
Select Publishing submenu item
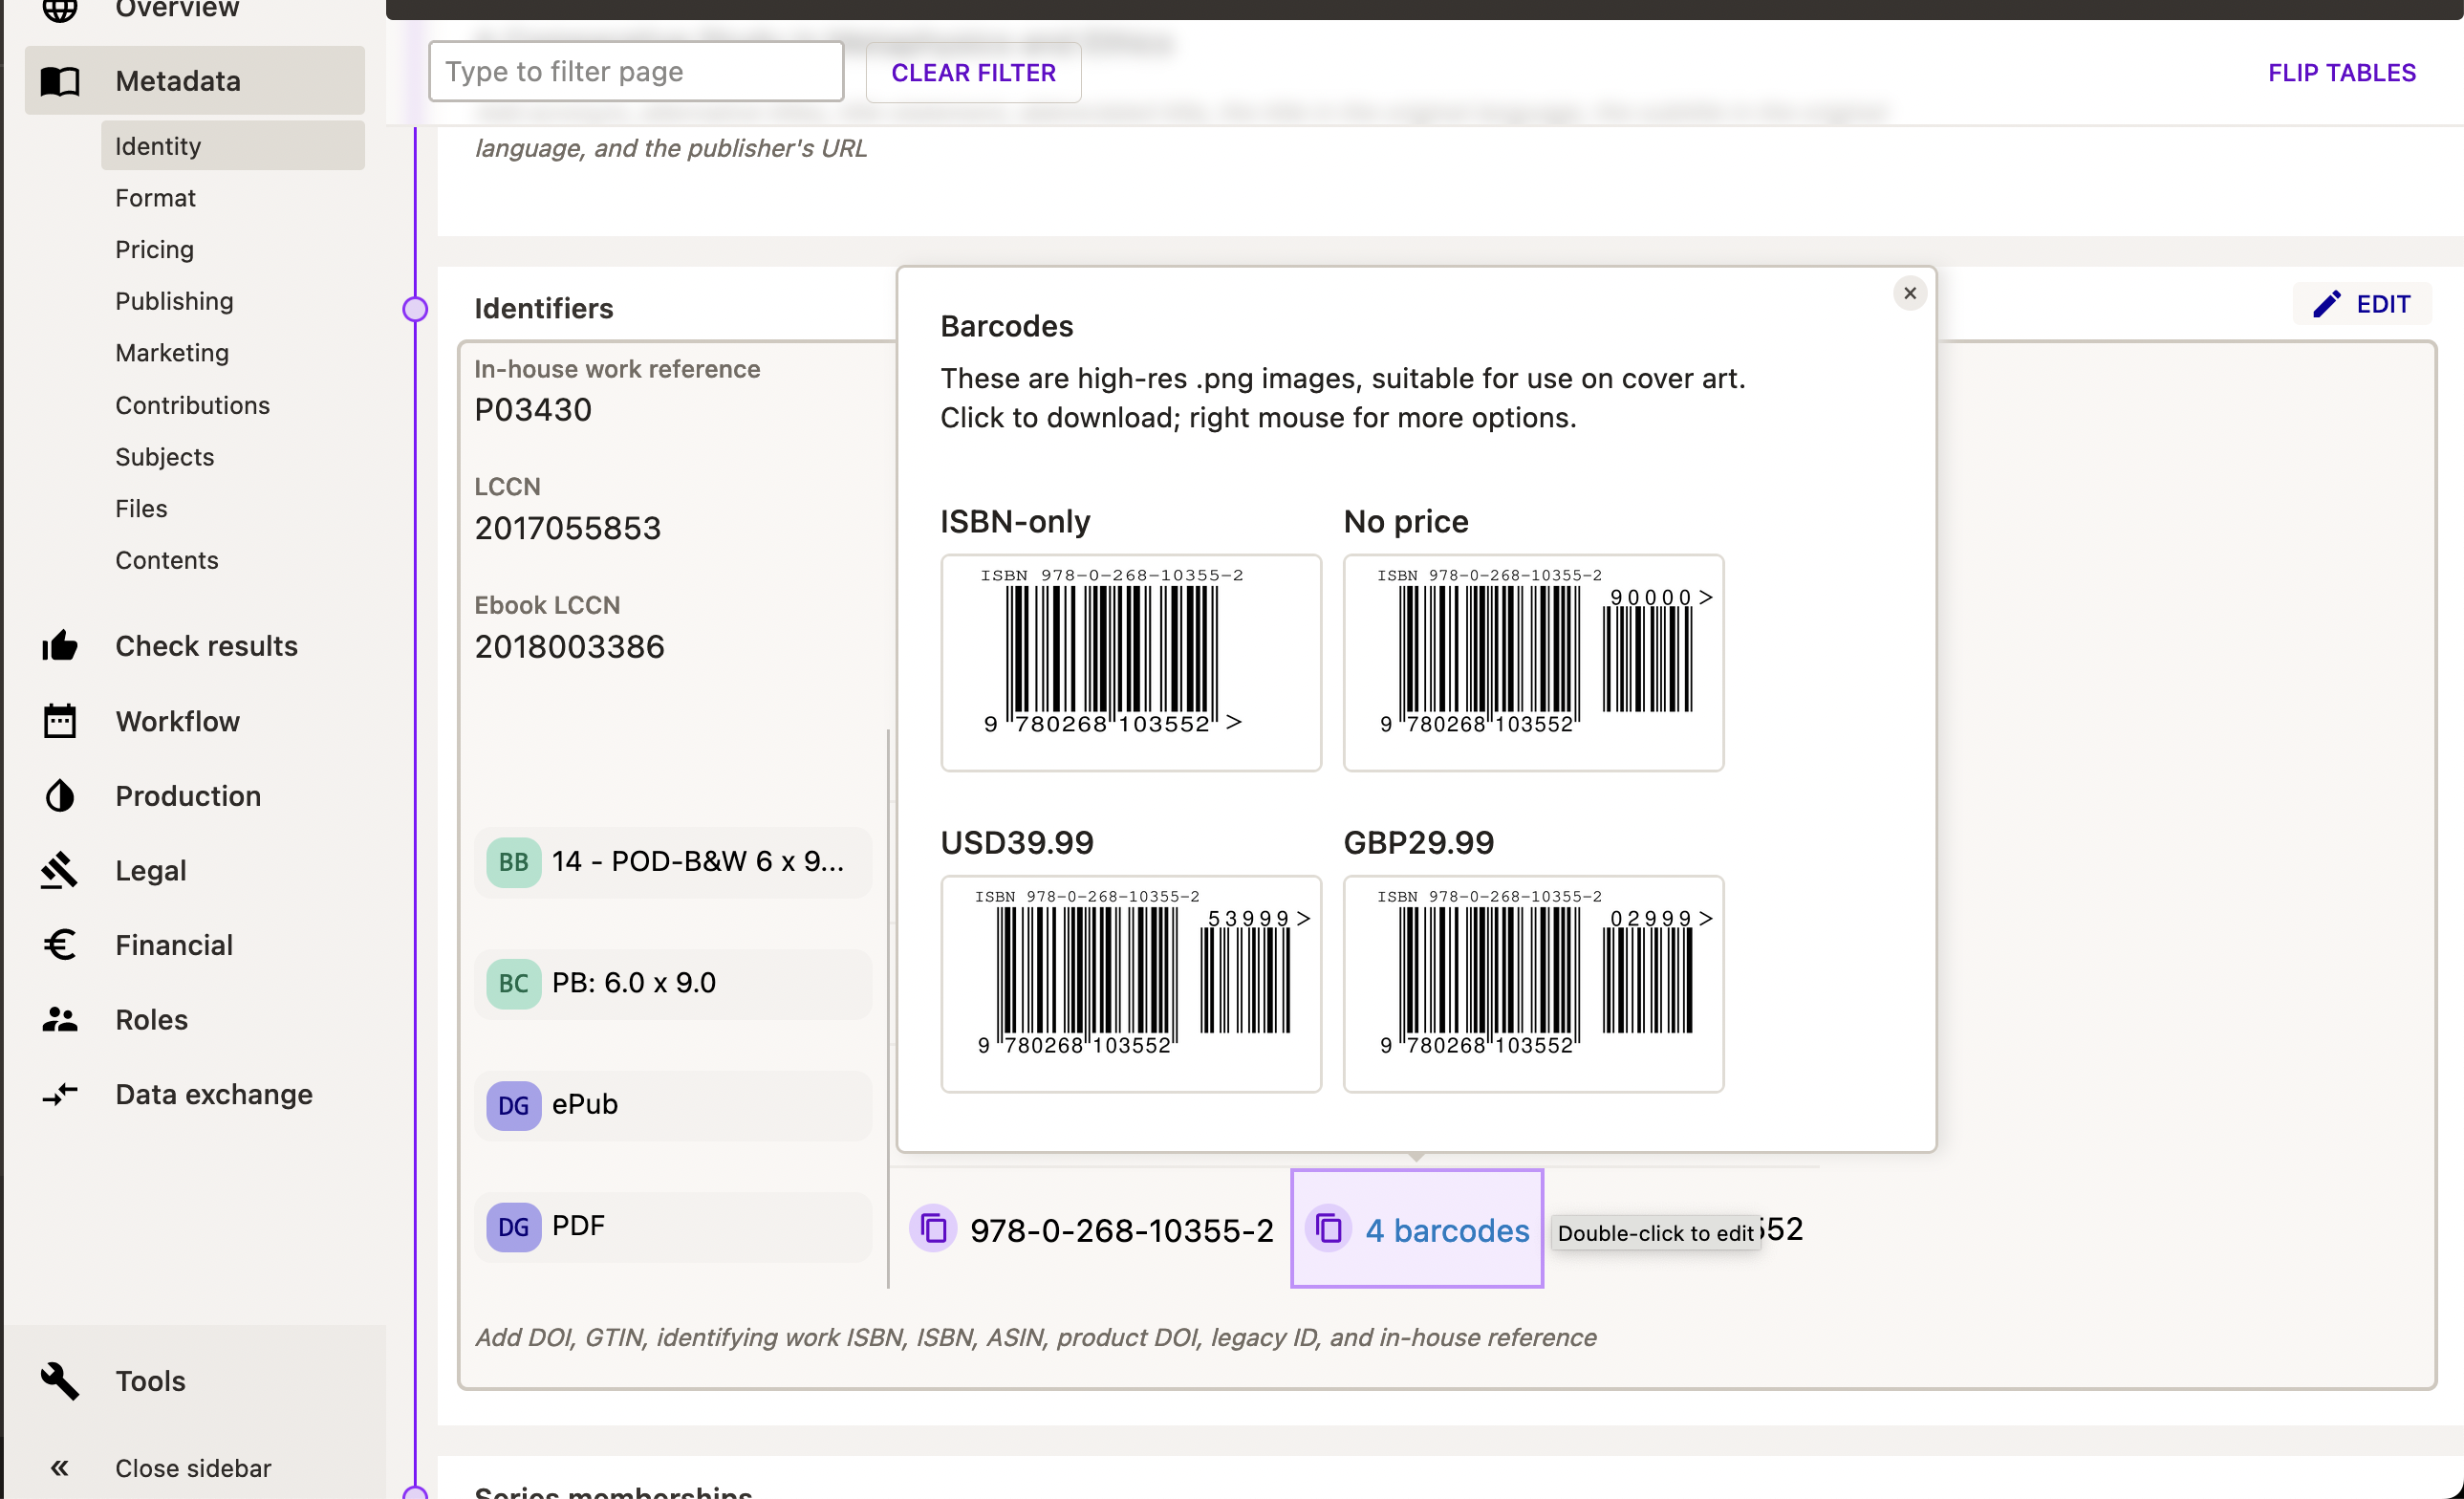click(x=174, y=301)
